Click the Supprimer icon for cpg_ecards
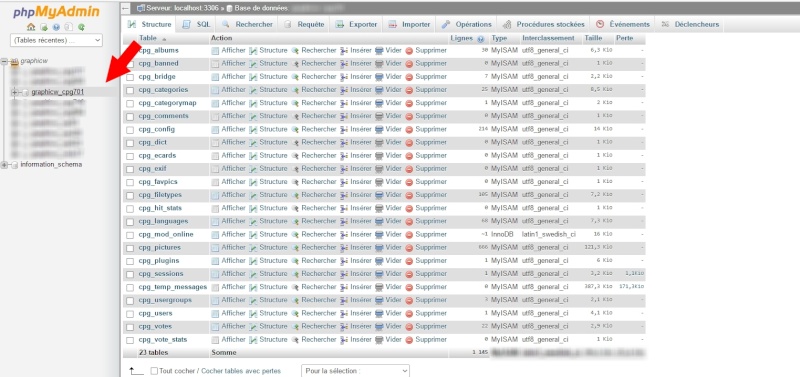This screenshot has width=800, height=377. coord(409,156)
